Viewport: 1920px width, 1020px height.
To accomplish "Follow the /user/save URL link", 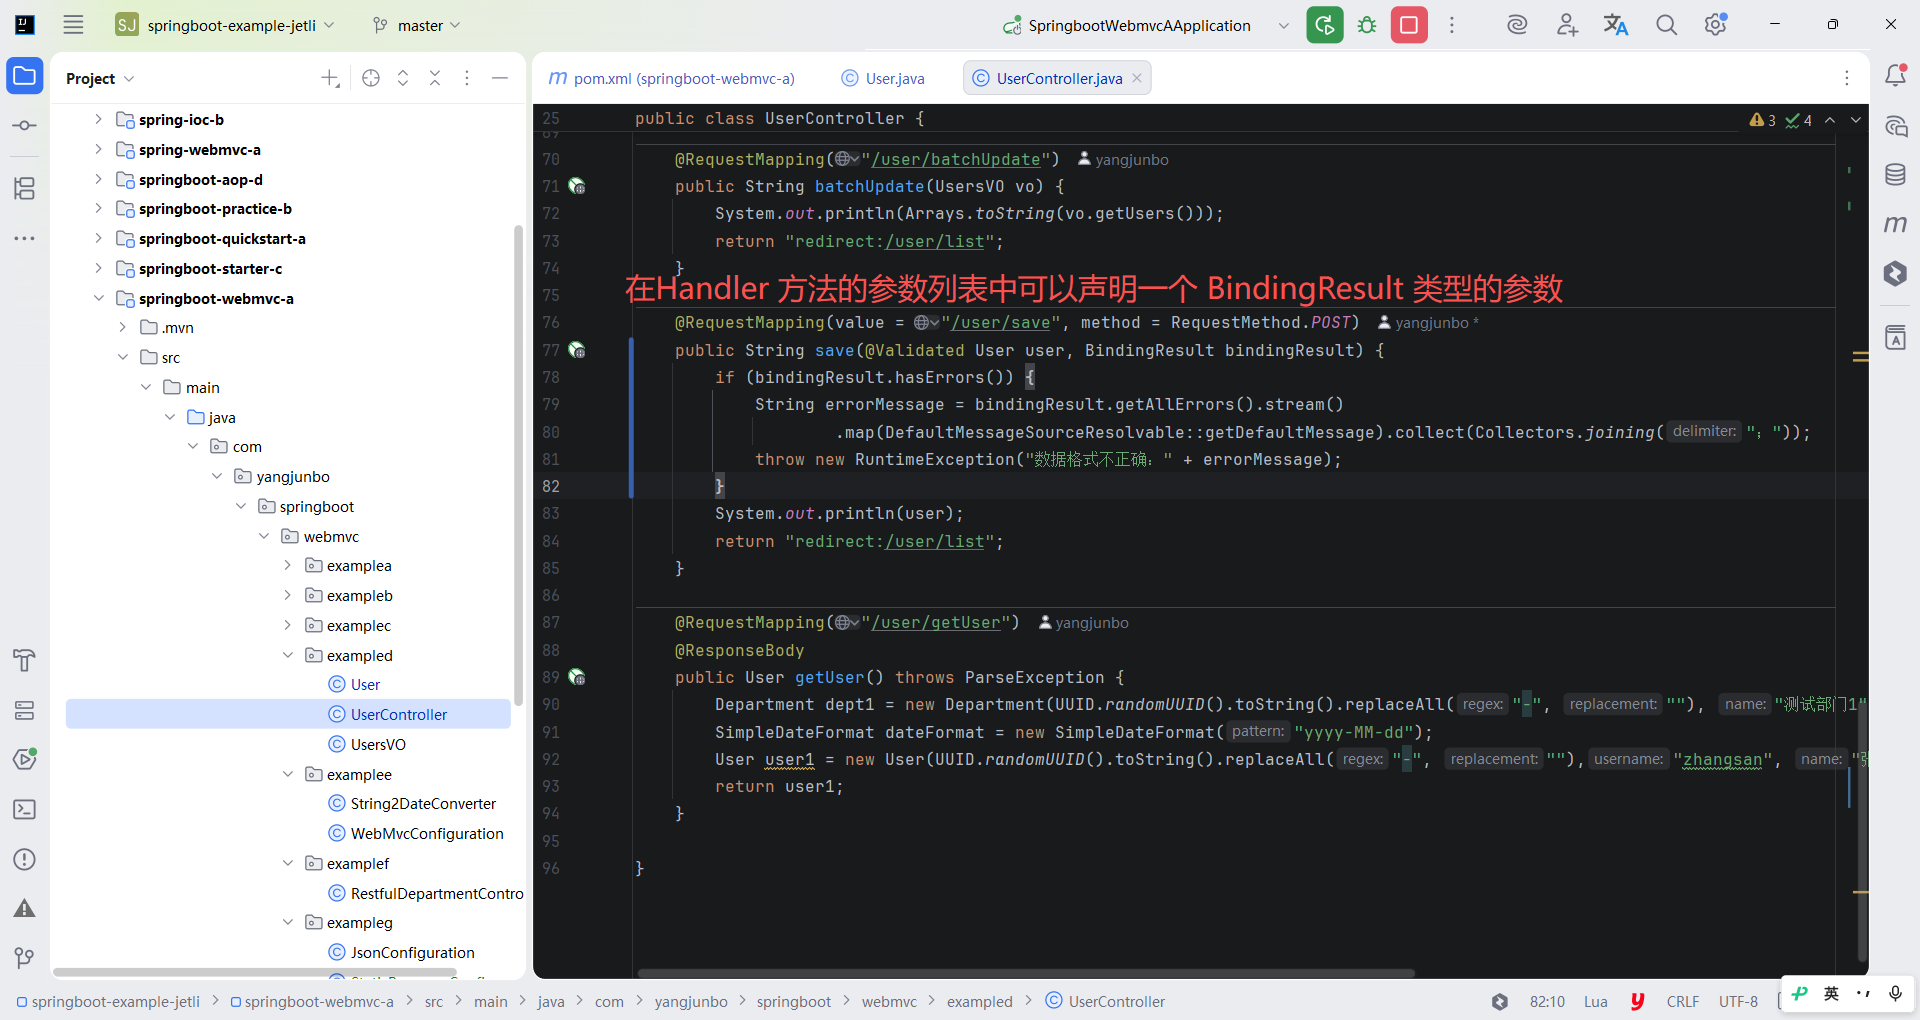I will [x=1001, y=322].
